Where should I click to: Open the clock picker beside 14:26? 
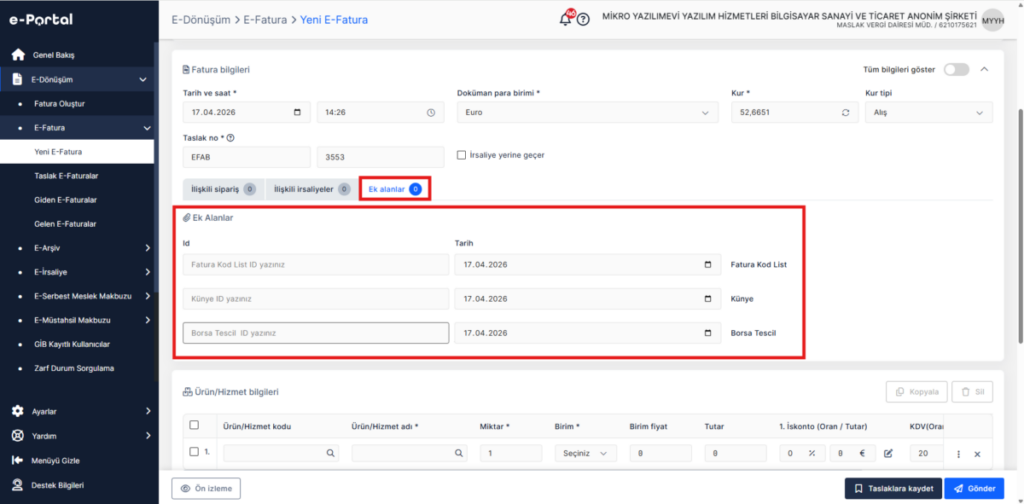click(x=431, y=112)
